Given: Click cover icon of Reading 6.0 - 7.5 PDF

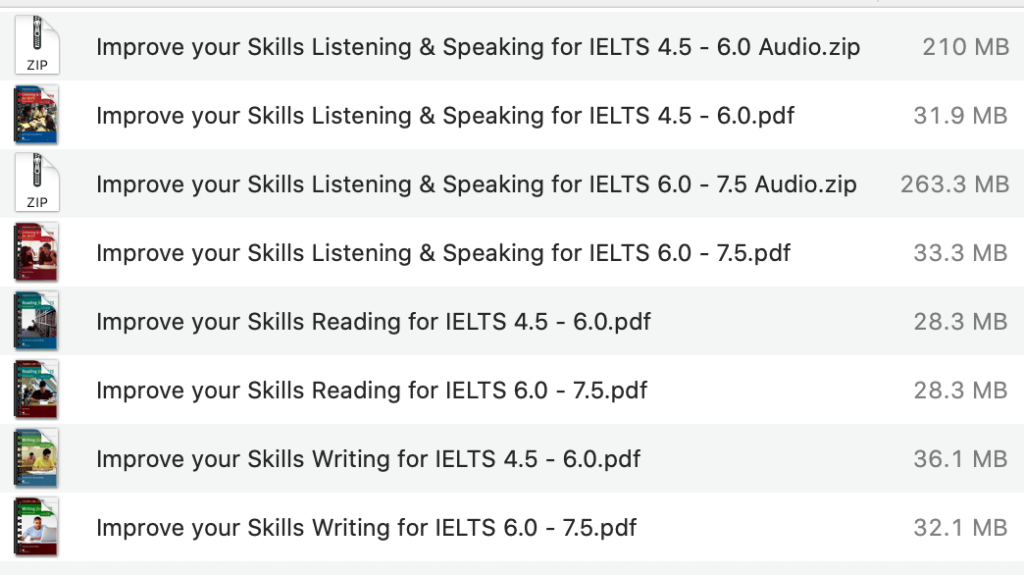Looking at the screenshot, I should [x=37, y=390].
